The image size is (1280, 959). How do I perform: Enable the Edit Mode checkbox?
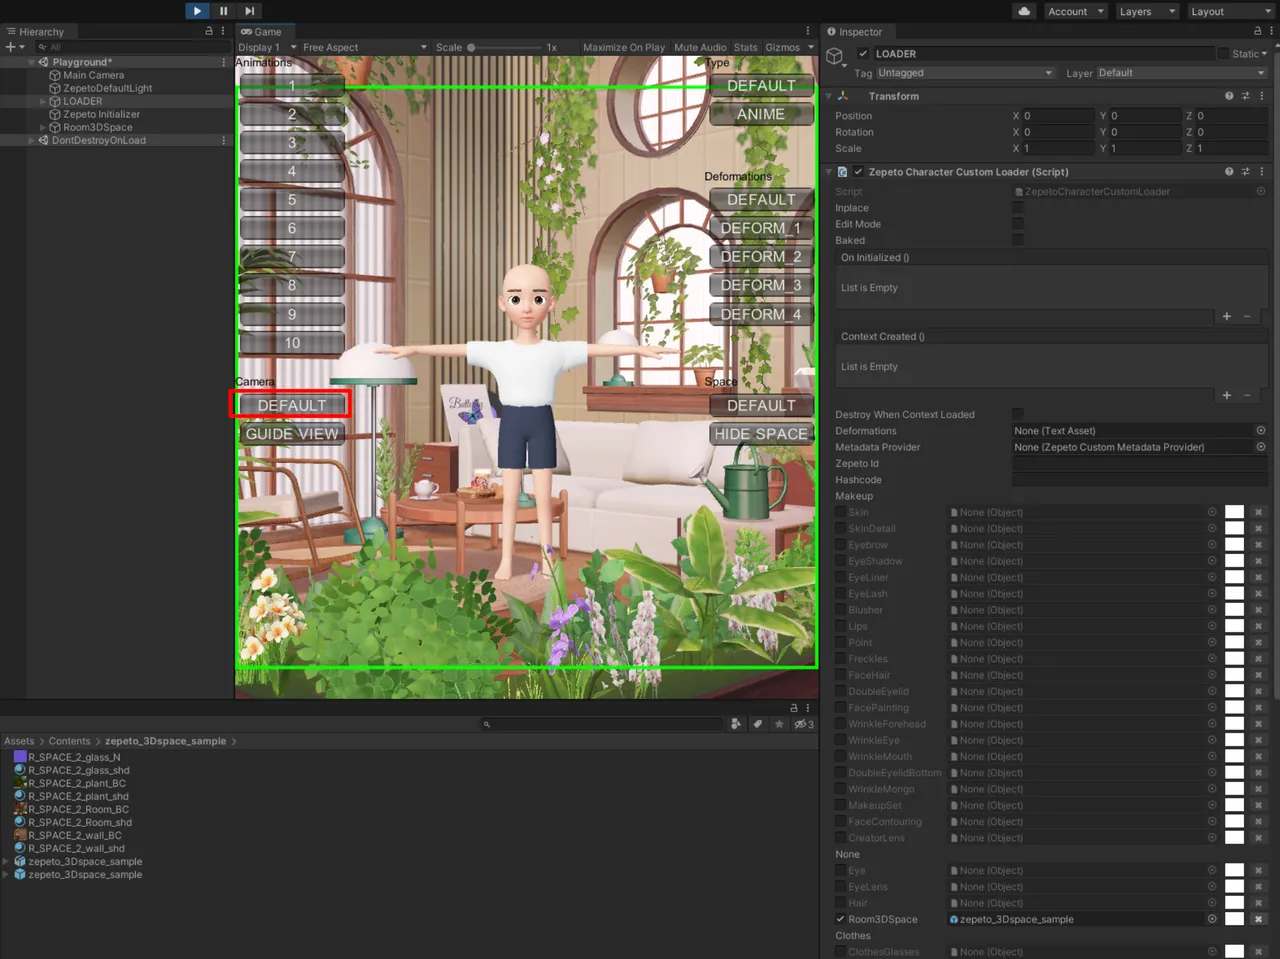click(x=1018, y=224)
